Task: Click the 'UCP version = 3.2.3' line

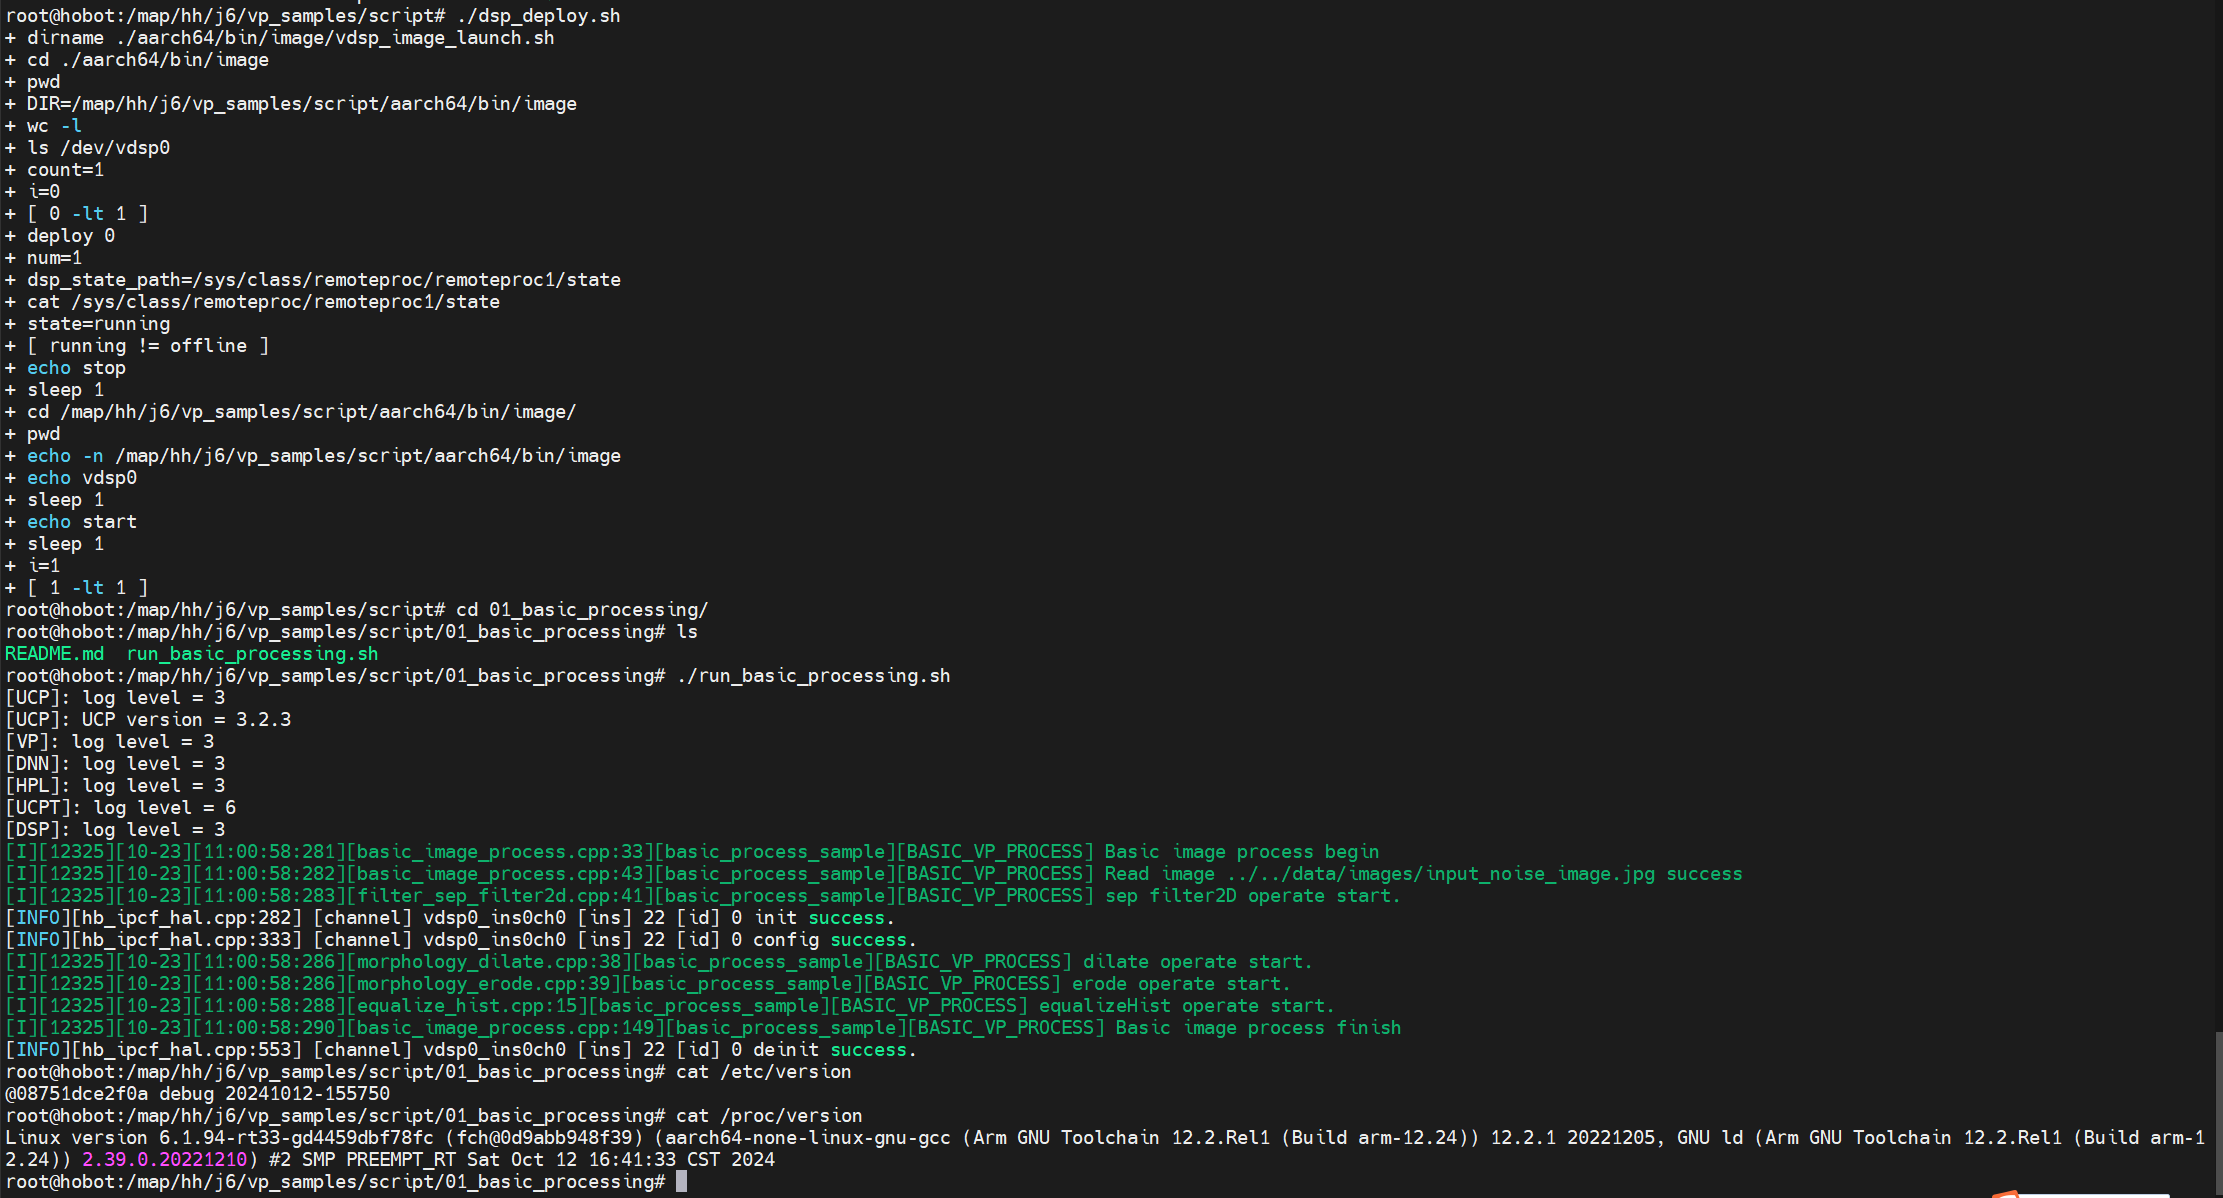Action: tap(150, 720)
